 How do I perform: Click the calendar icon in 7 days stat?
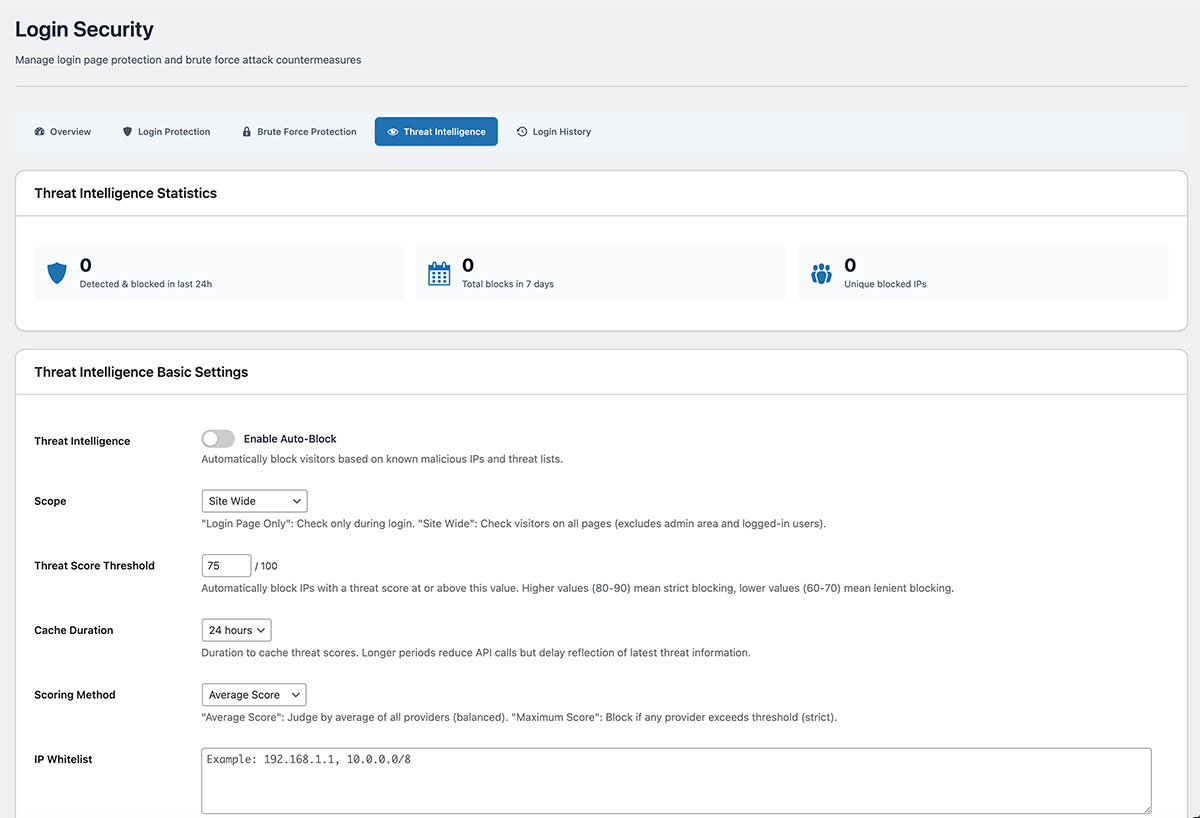pyautogui.click(x=439, y=274)
